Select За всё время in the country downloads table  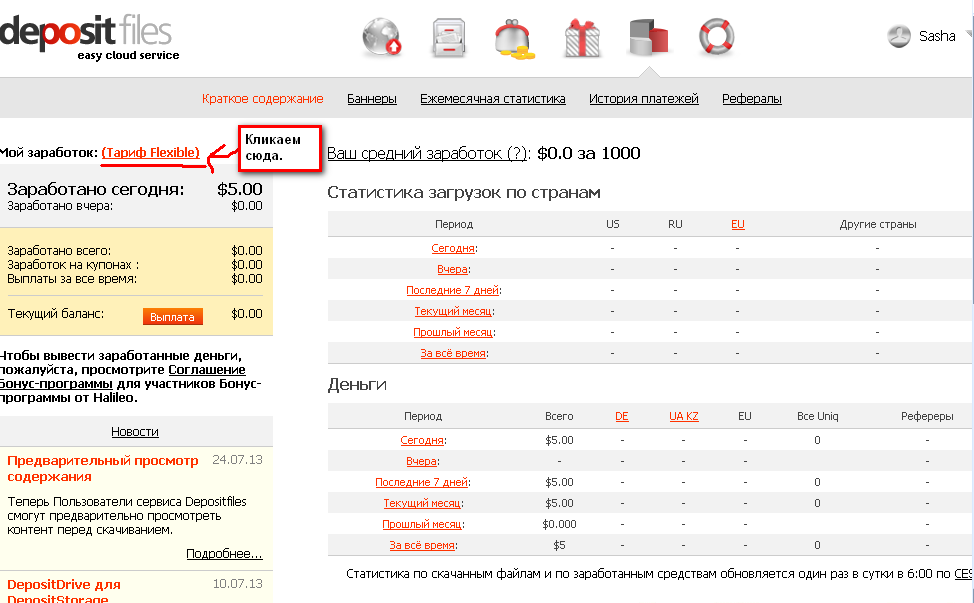(x=453, y=354)
